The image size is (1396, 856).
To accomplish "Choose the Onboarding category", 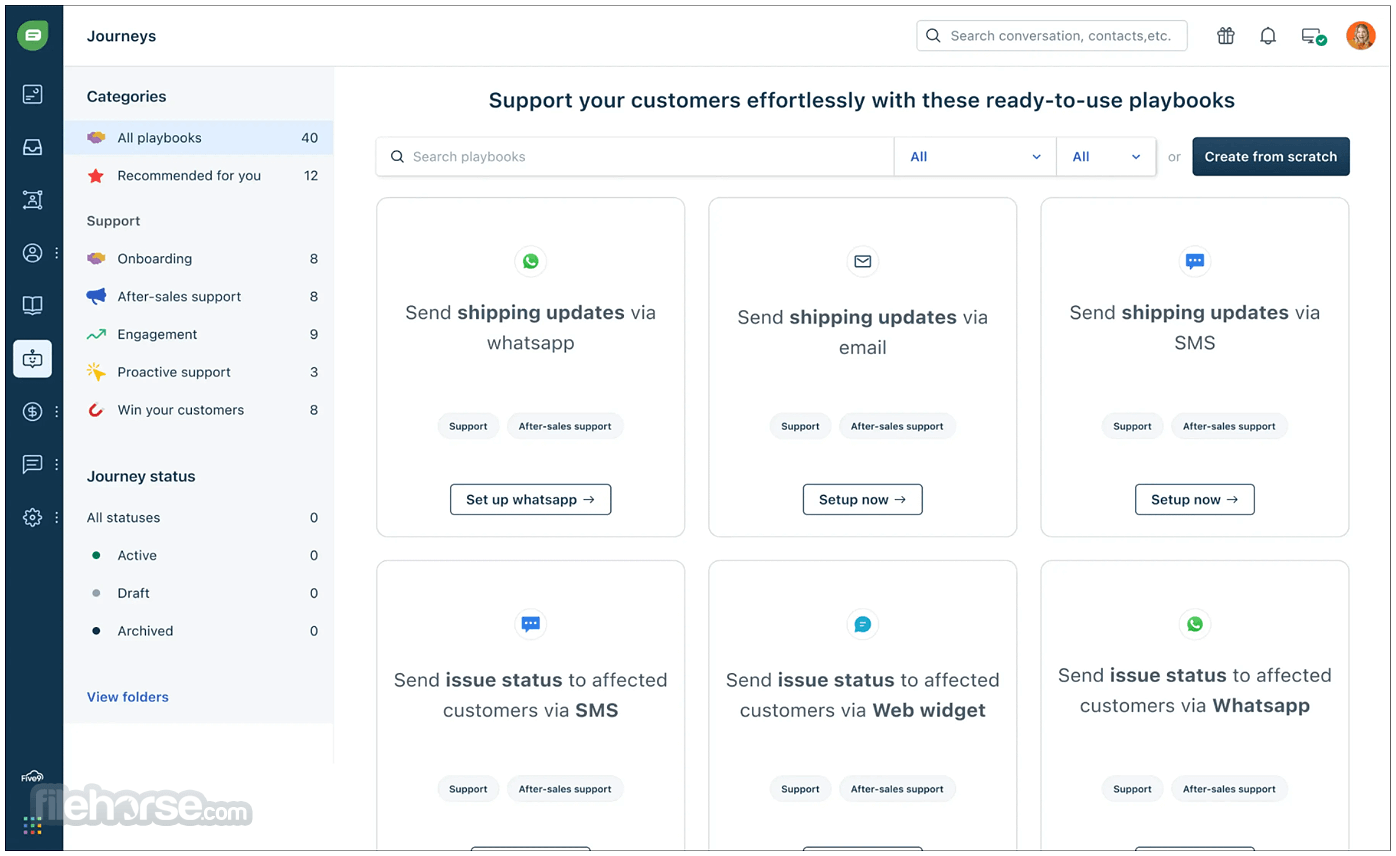I will [x=199, y=259].
